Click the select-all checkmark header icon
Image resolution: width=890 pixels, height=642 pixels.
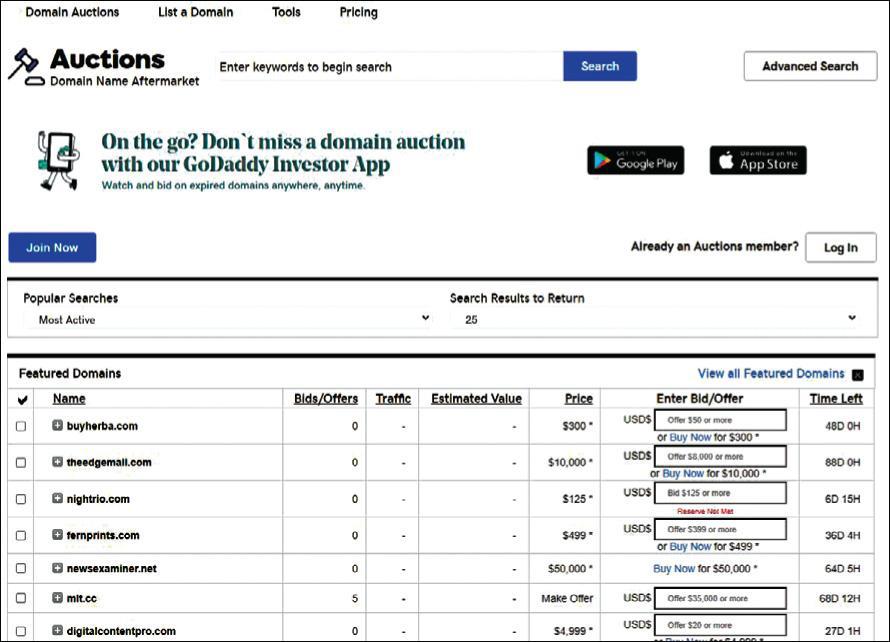point(23,400)
